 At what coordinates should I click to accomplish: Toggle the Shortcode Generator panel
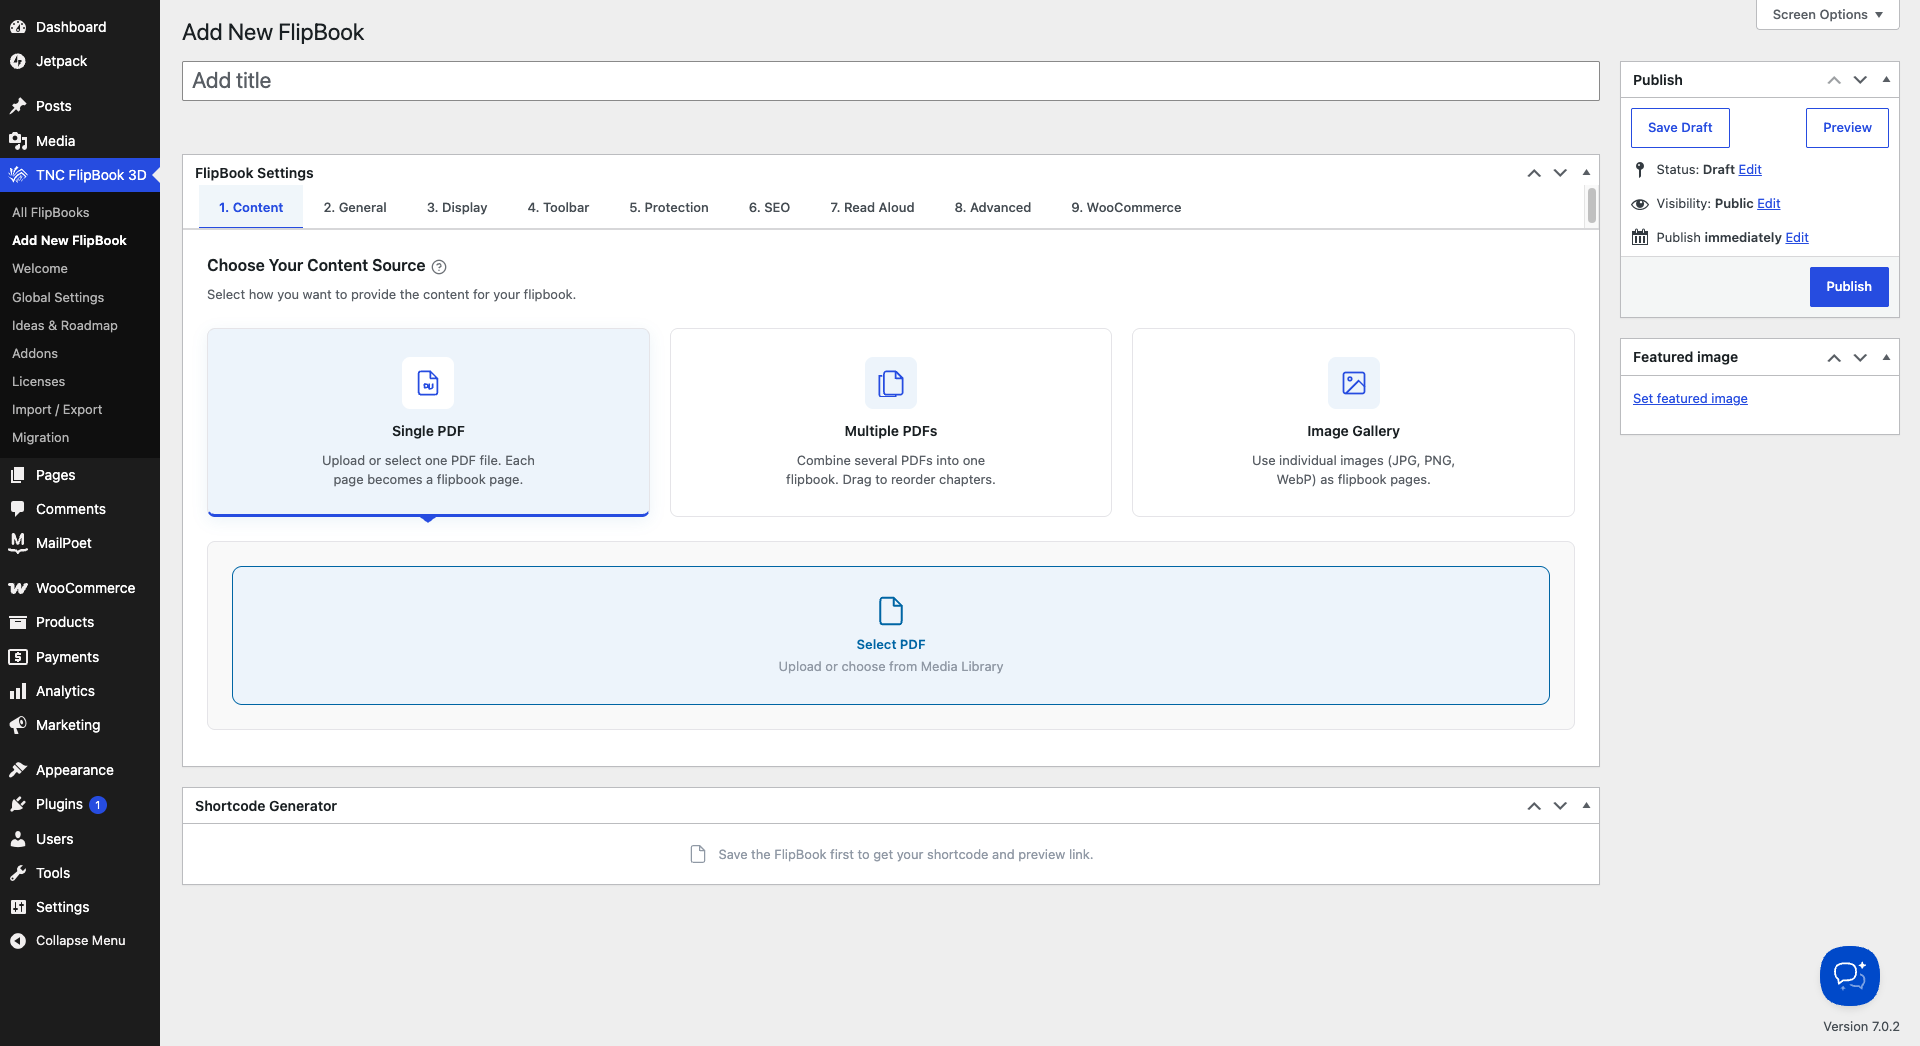(1586, 806)
